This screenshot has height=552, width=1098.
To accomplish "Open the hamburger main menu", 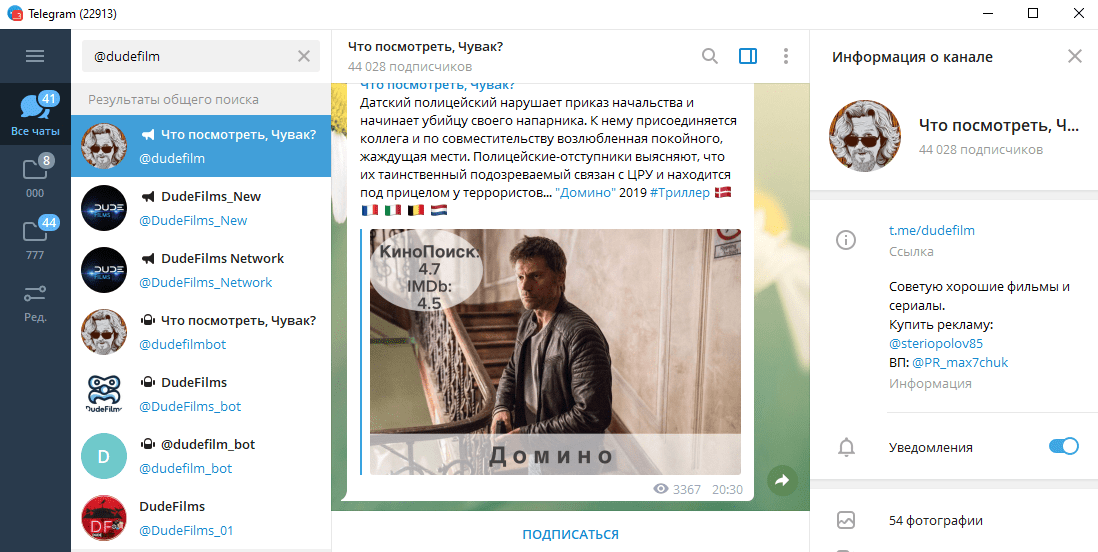I will point(35,56).
